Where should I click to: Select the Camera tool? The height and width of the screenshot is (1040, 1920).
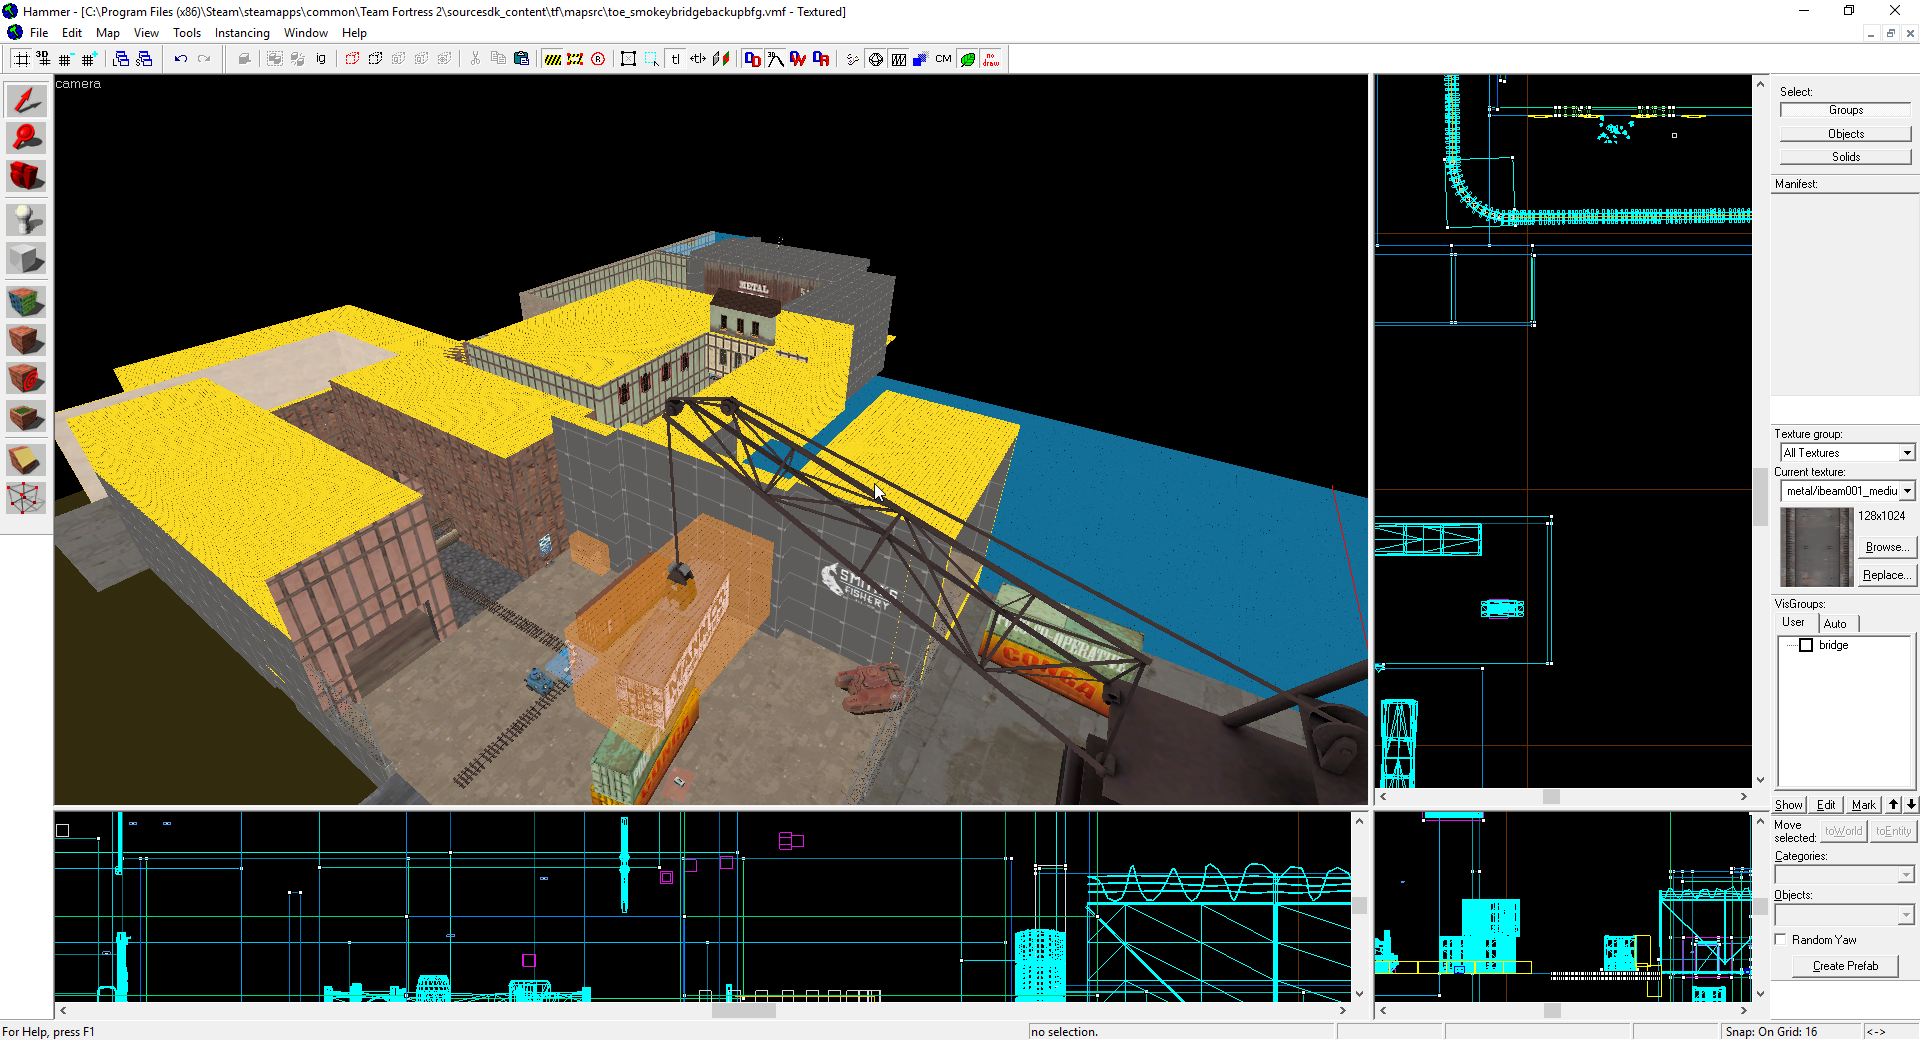pos(26,176)
